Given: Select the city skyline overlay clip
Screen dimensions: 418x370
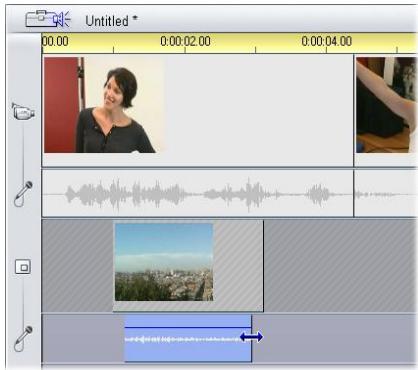Looking at the screenshot, I should [188, 266].
